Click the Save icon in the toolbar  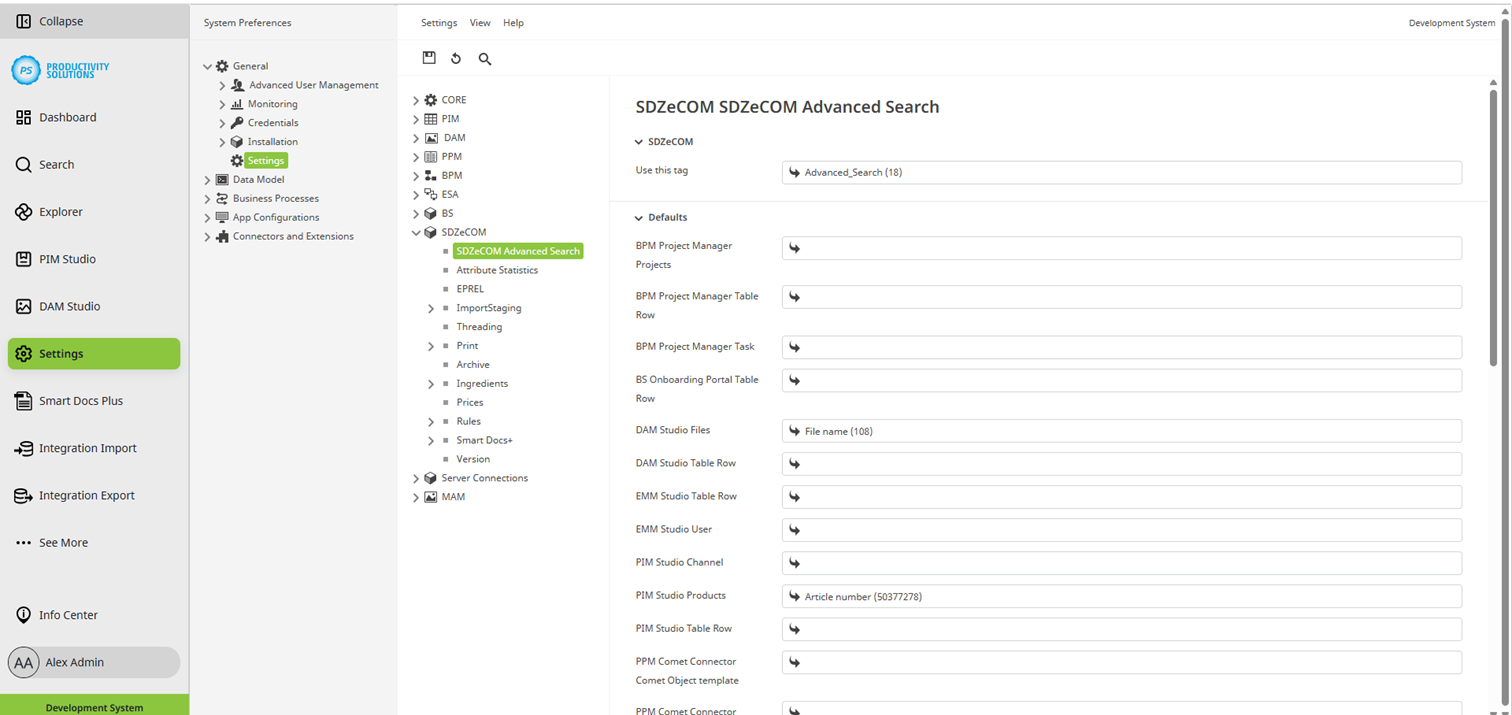429,58
